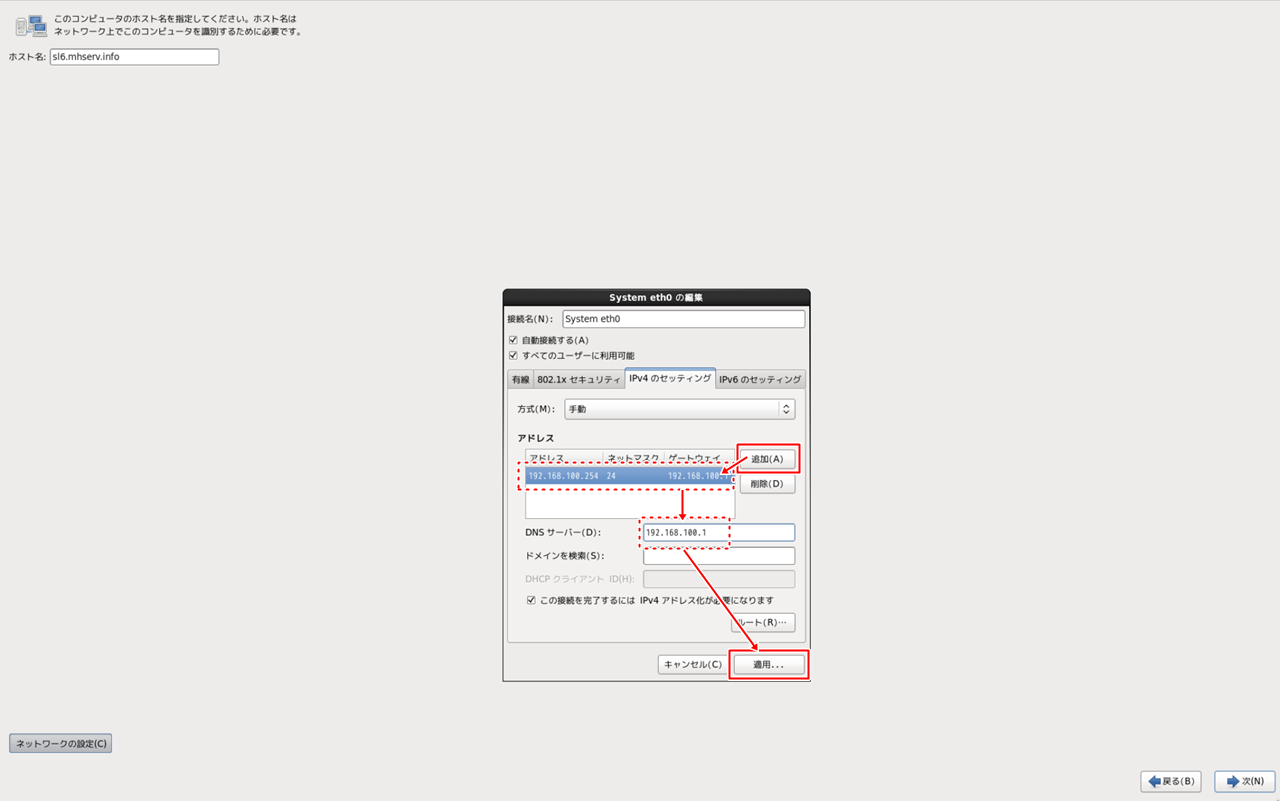
Task: Click the 接続名 connection name field
Action: pyautogui.click(x=682, y=319)
